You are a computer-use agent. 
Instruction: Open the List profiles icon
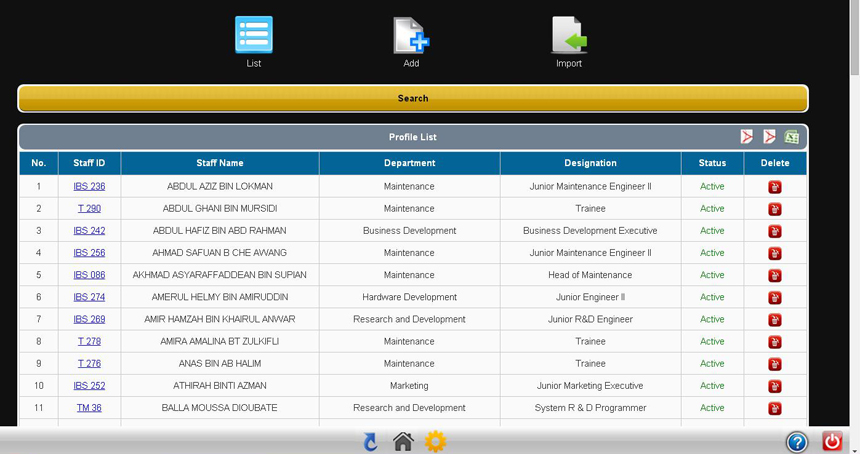(253, 36)
